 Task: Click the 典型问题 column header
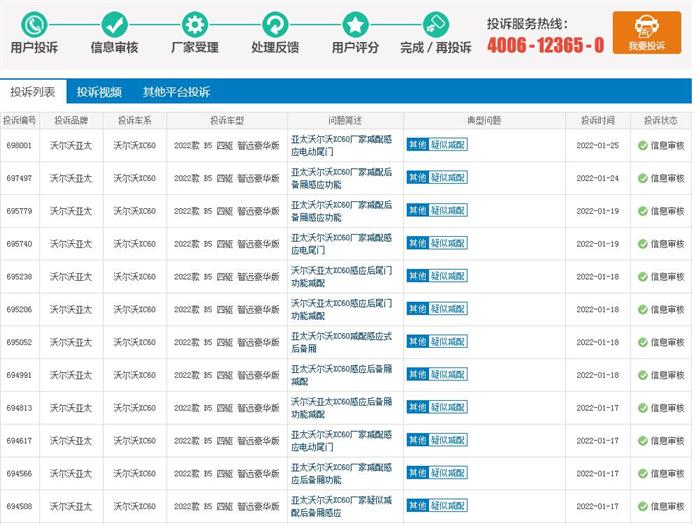click(484, 121)
